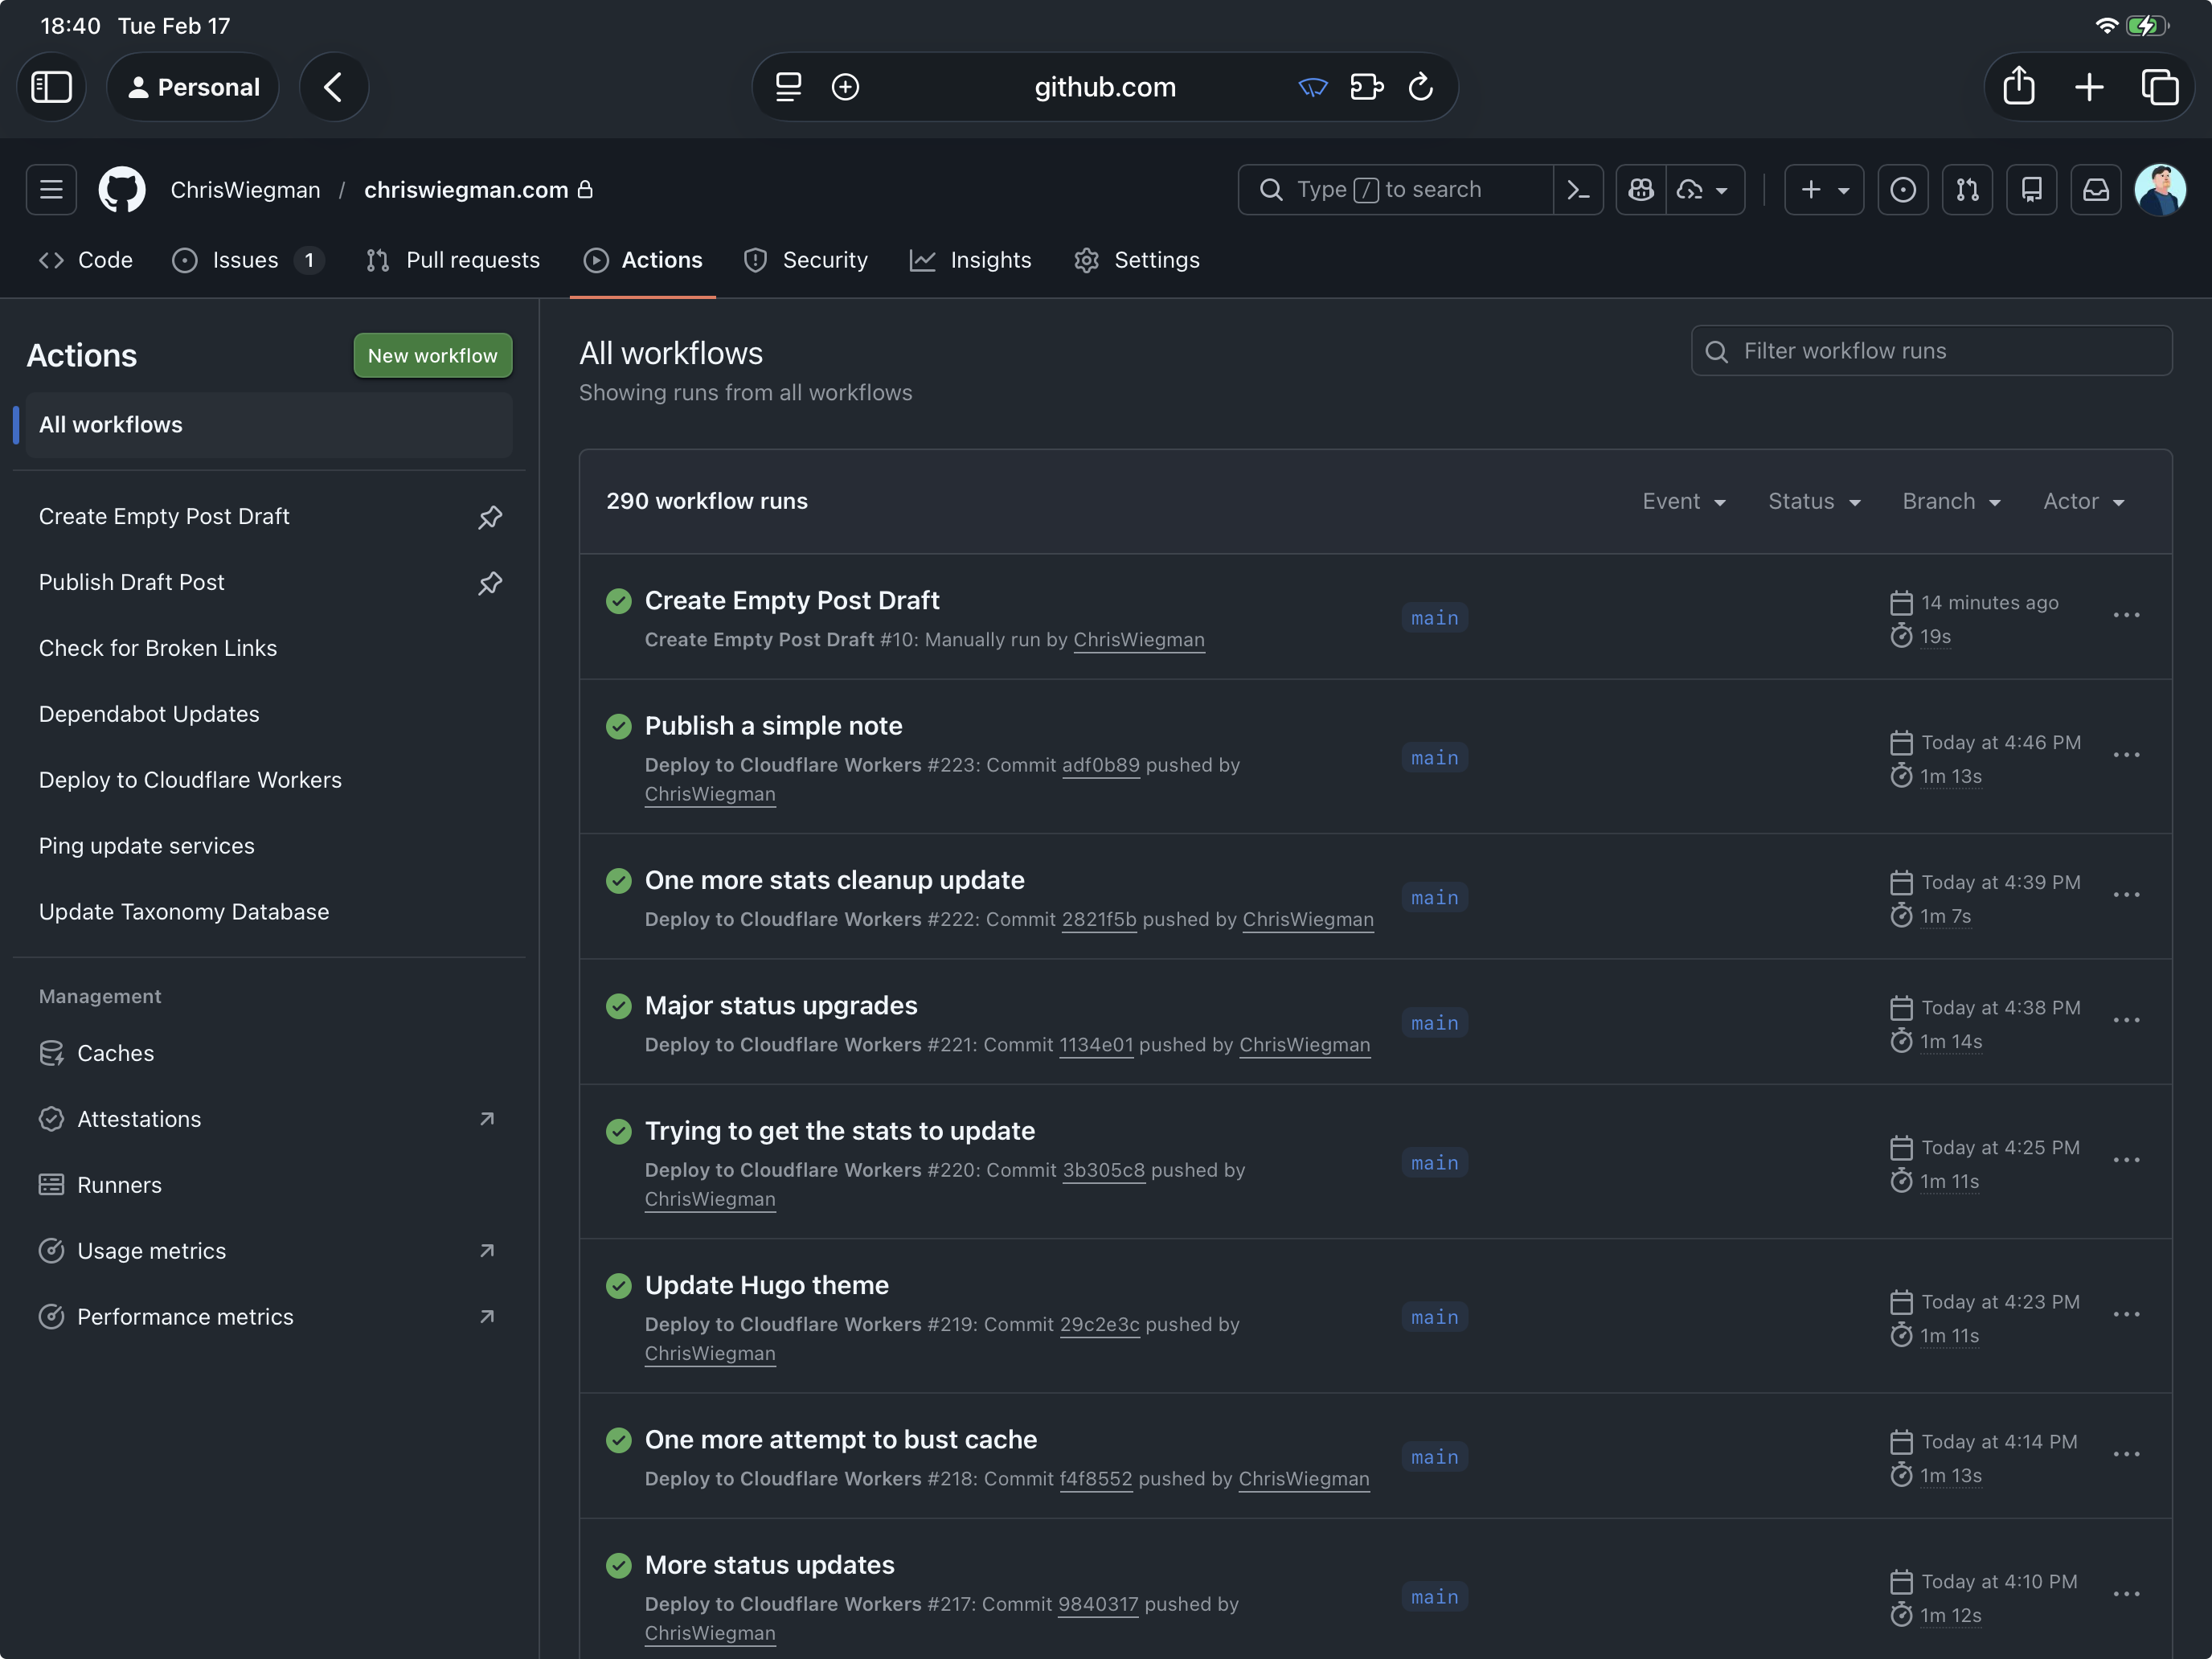This screenshot has width=2212, height=1659.
Task: Switch to the Settings tab
Action: pyautogui.click(x=1137, y=260)
